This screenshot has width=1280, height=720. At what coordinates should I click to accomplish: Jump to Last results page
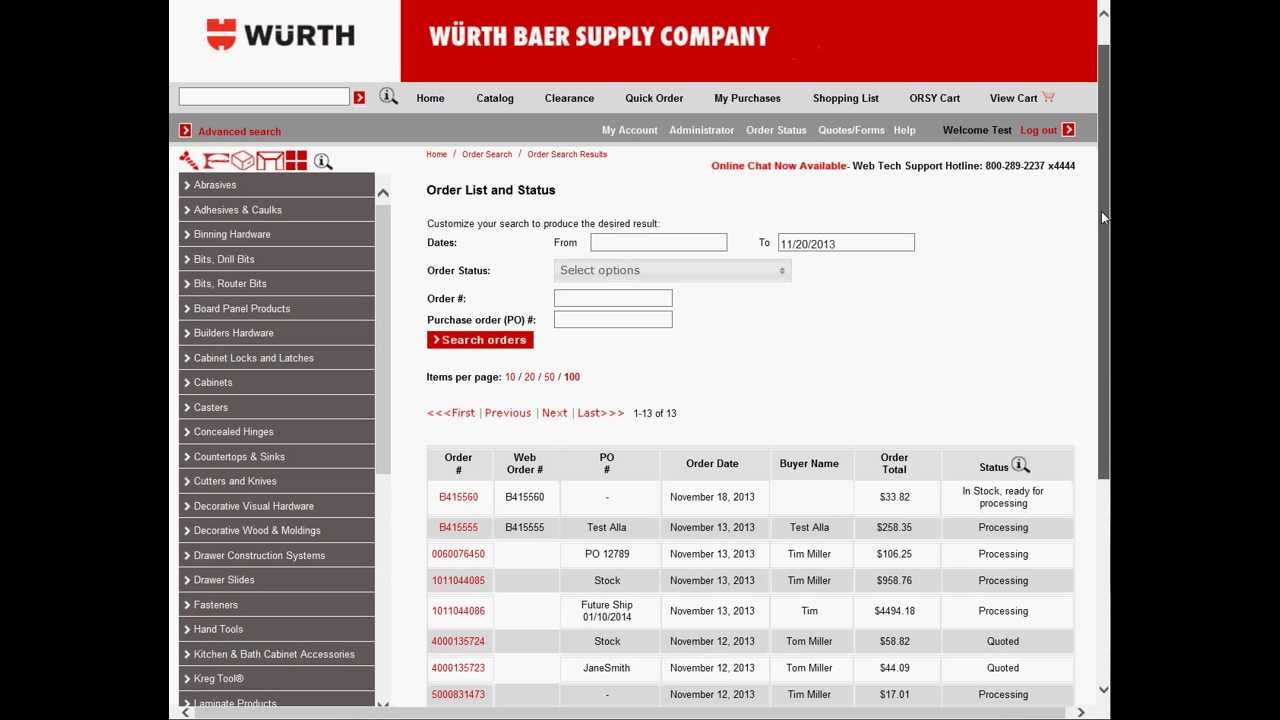click(x=600, y=413)
